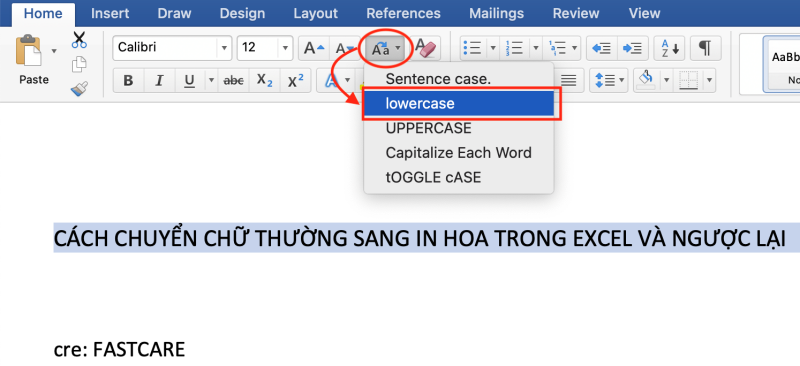This screenshot has width=800, height=366.
Task: Expand bullet list style arrow
Action: tap(493, 48)
